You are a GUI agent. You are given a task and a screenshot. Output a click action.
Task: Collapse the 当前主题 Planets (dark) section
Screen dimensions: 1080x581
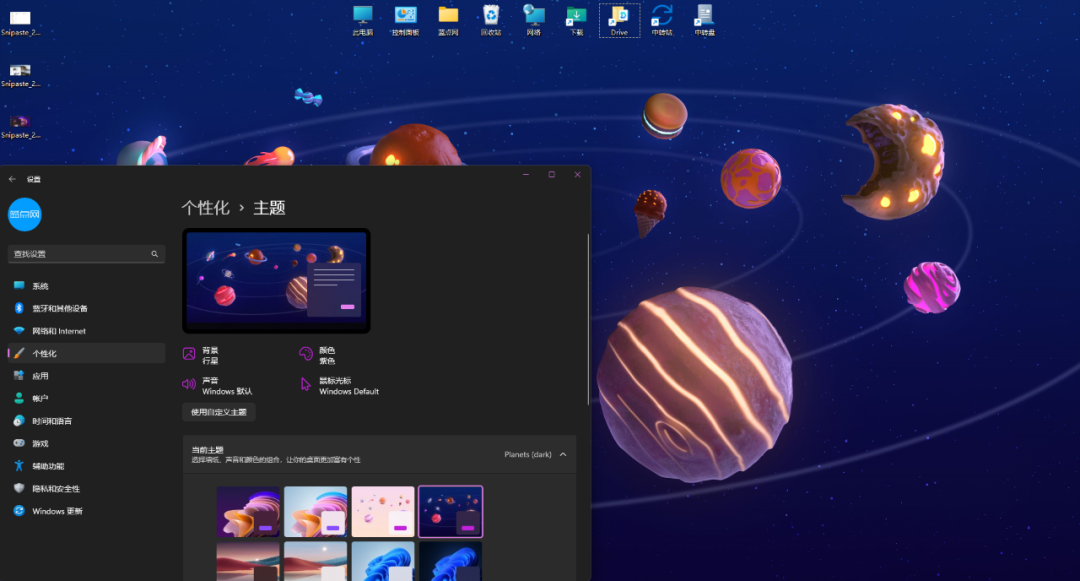click(x=563, y=454)
